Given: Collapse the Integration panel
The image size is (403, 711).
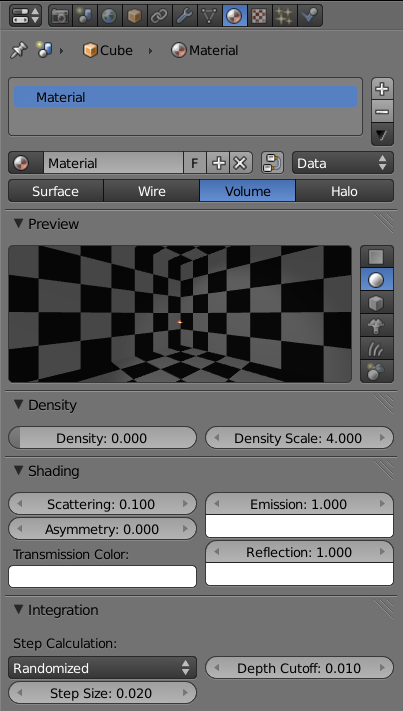Looking at the screenshot, I should pyautogui.click(x=18, y=610).
